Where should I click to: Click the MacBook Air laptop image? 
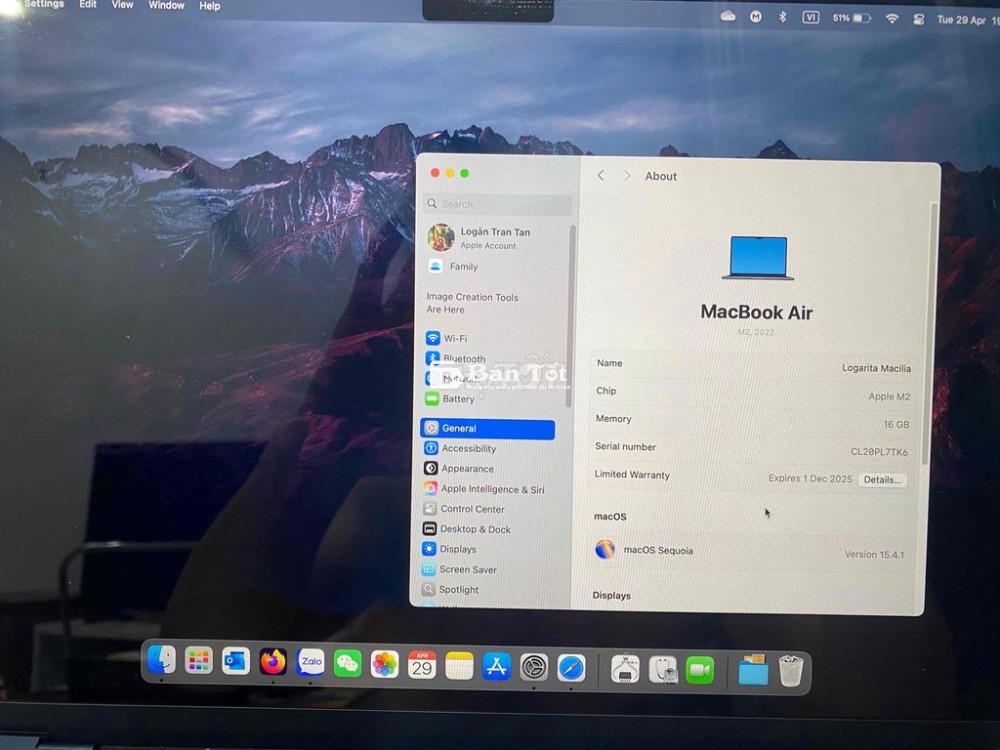(x=758, y=258)
